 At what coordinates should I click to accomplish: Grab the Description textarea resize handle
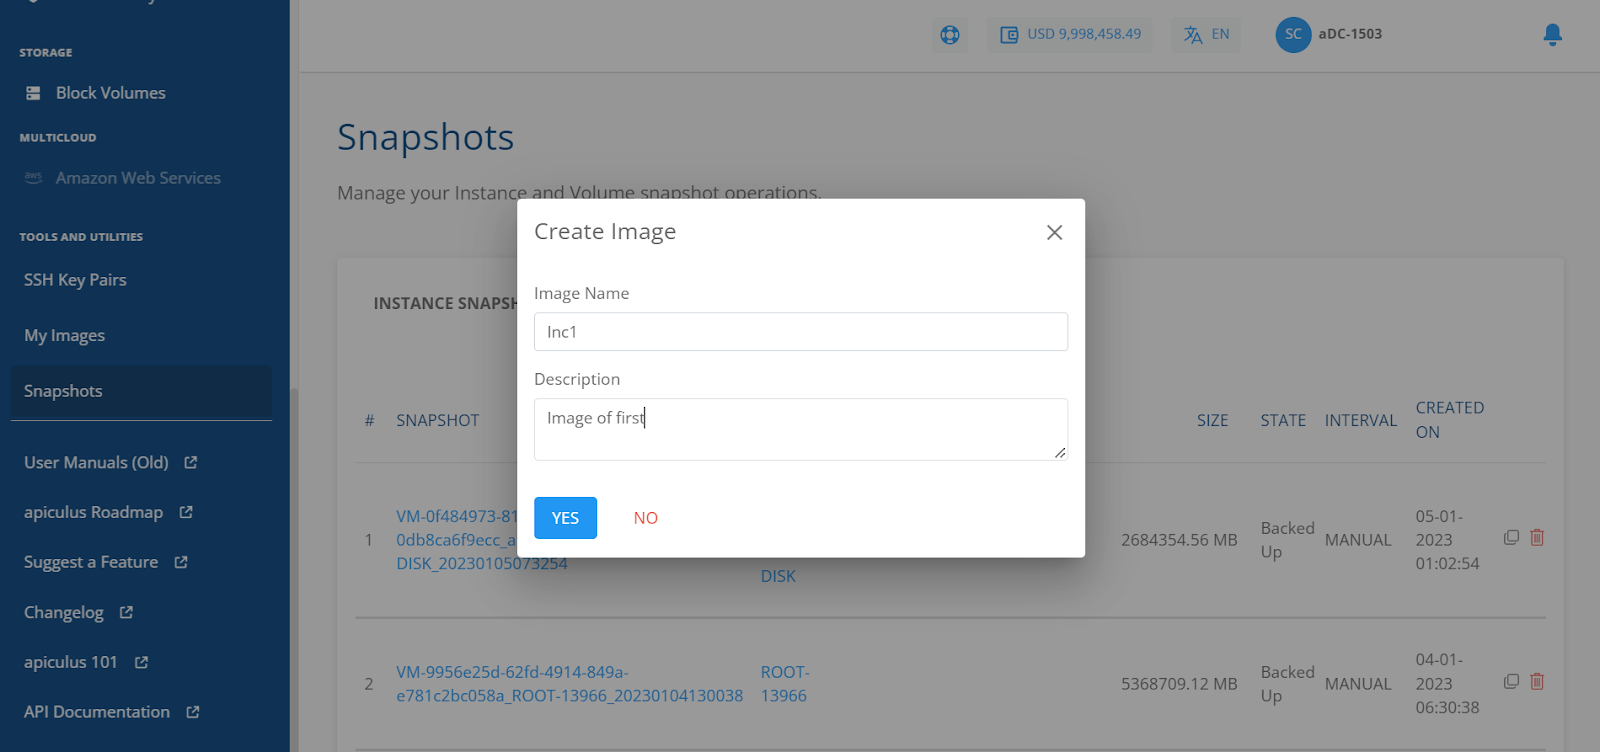[1060, 453]
